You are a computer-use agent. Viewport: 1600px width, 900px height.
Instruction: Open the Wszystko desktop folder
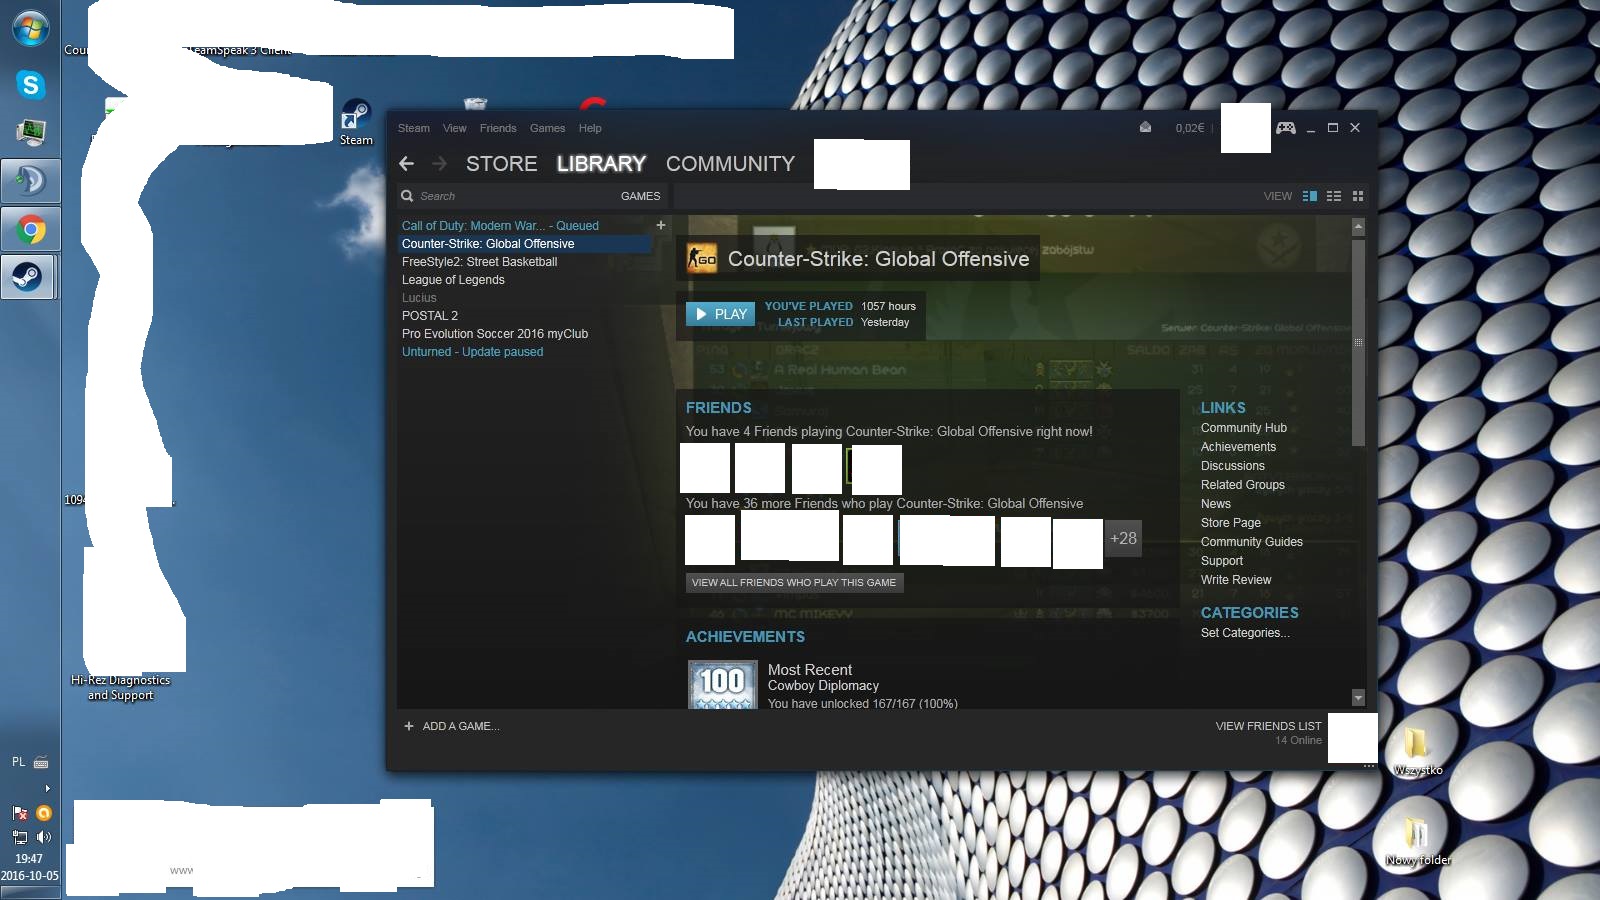[x=1418, y=751]
